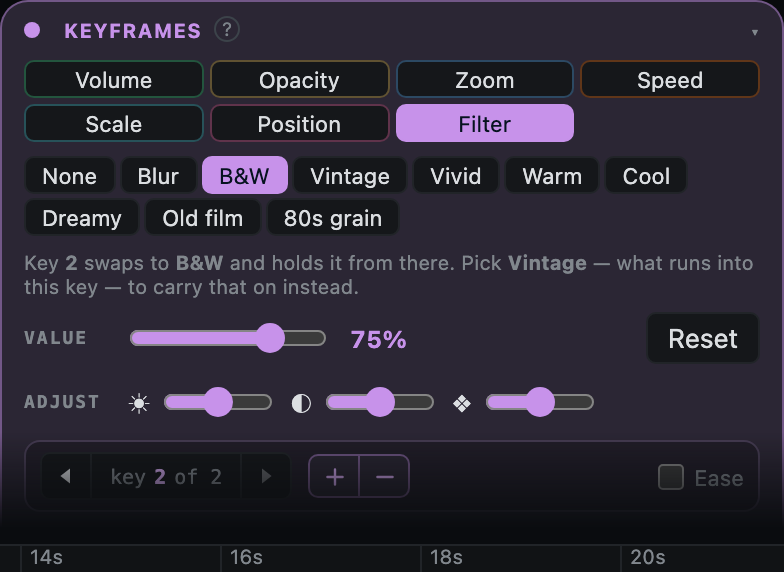This screenshot has width=784, height=572.
Task: Collapse the Keyframes panel arrow
Action: pyautogui.click(x=754, y=32)
